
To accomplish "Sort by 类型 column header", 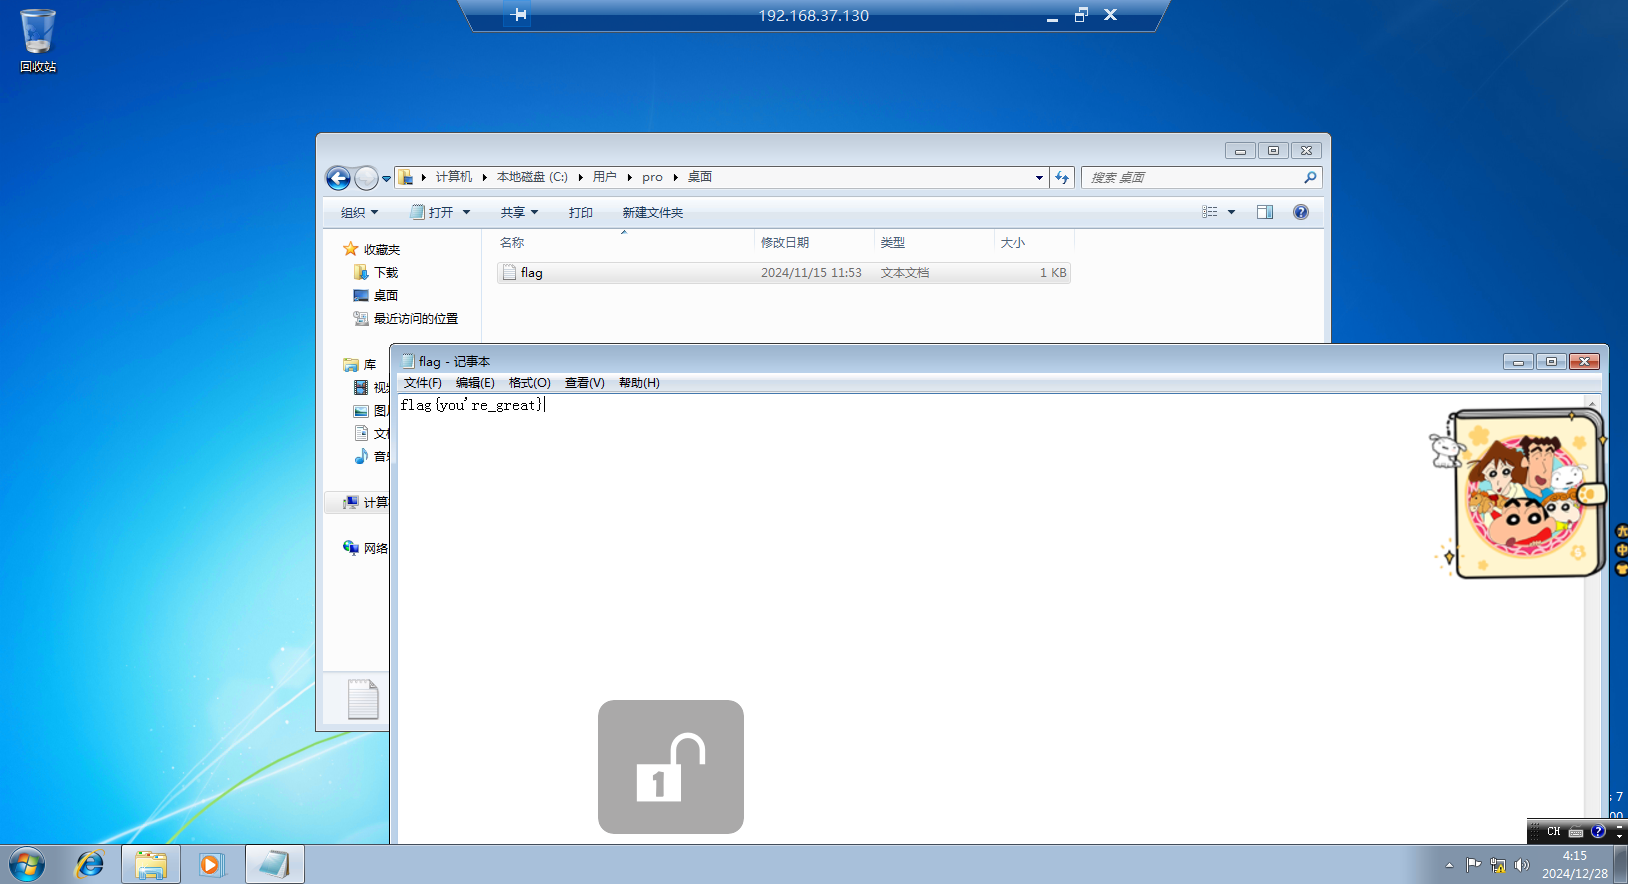I will tap(934, 242).
